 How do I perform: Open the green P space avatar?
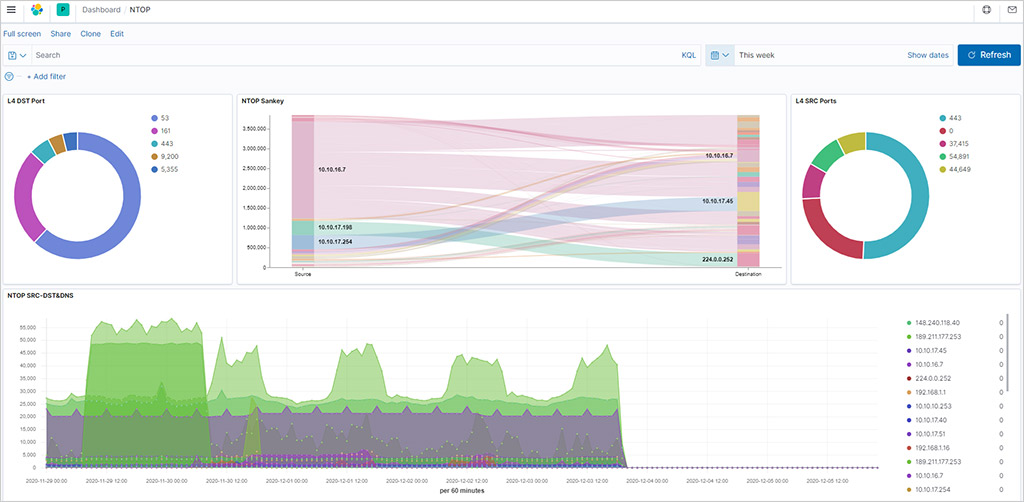(x=62, y=10)
